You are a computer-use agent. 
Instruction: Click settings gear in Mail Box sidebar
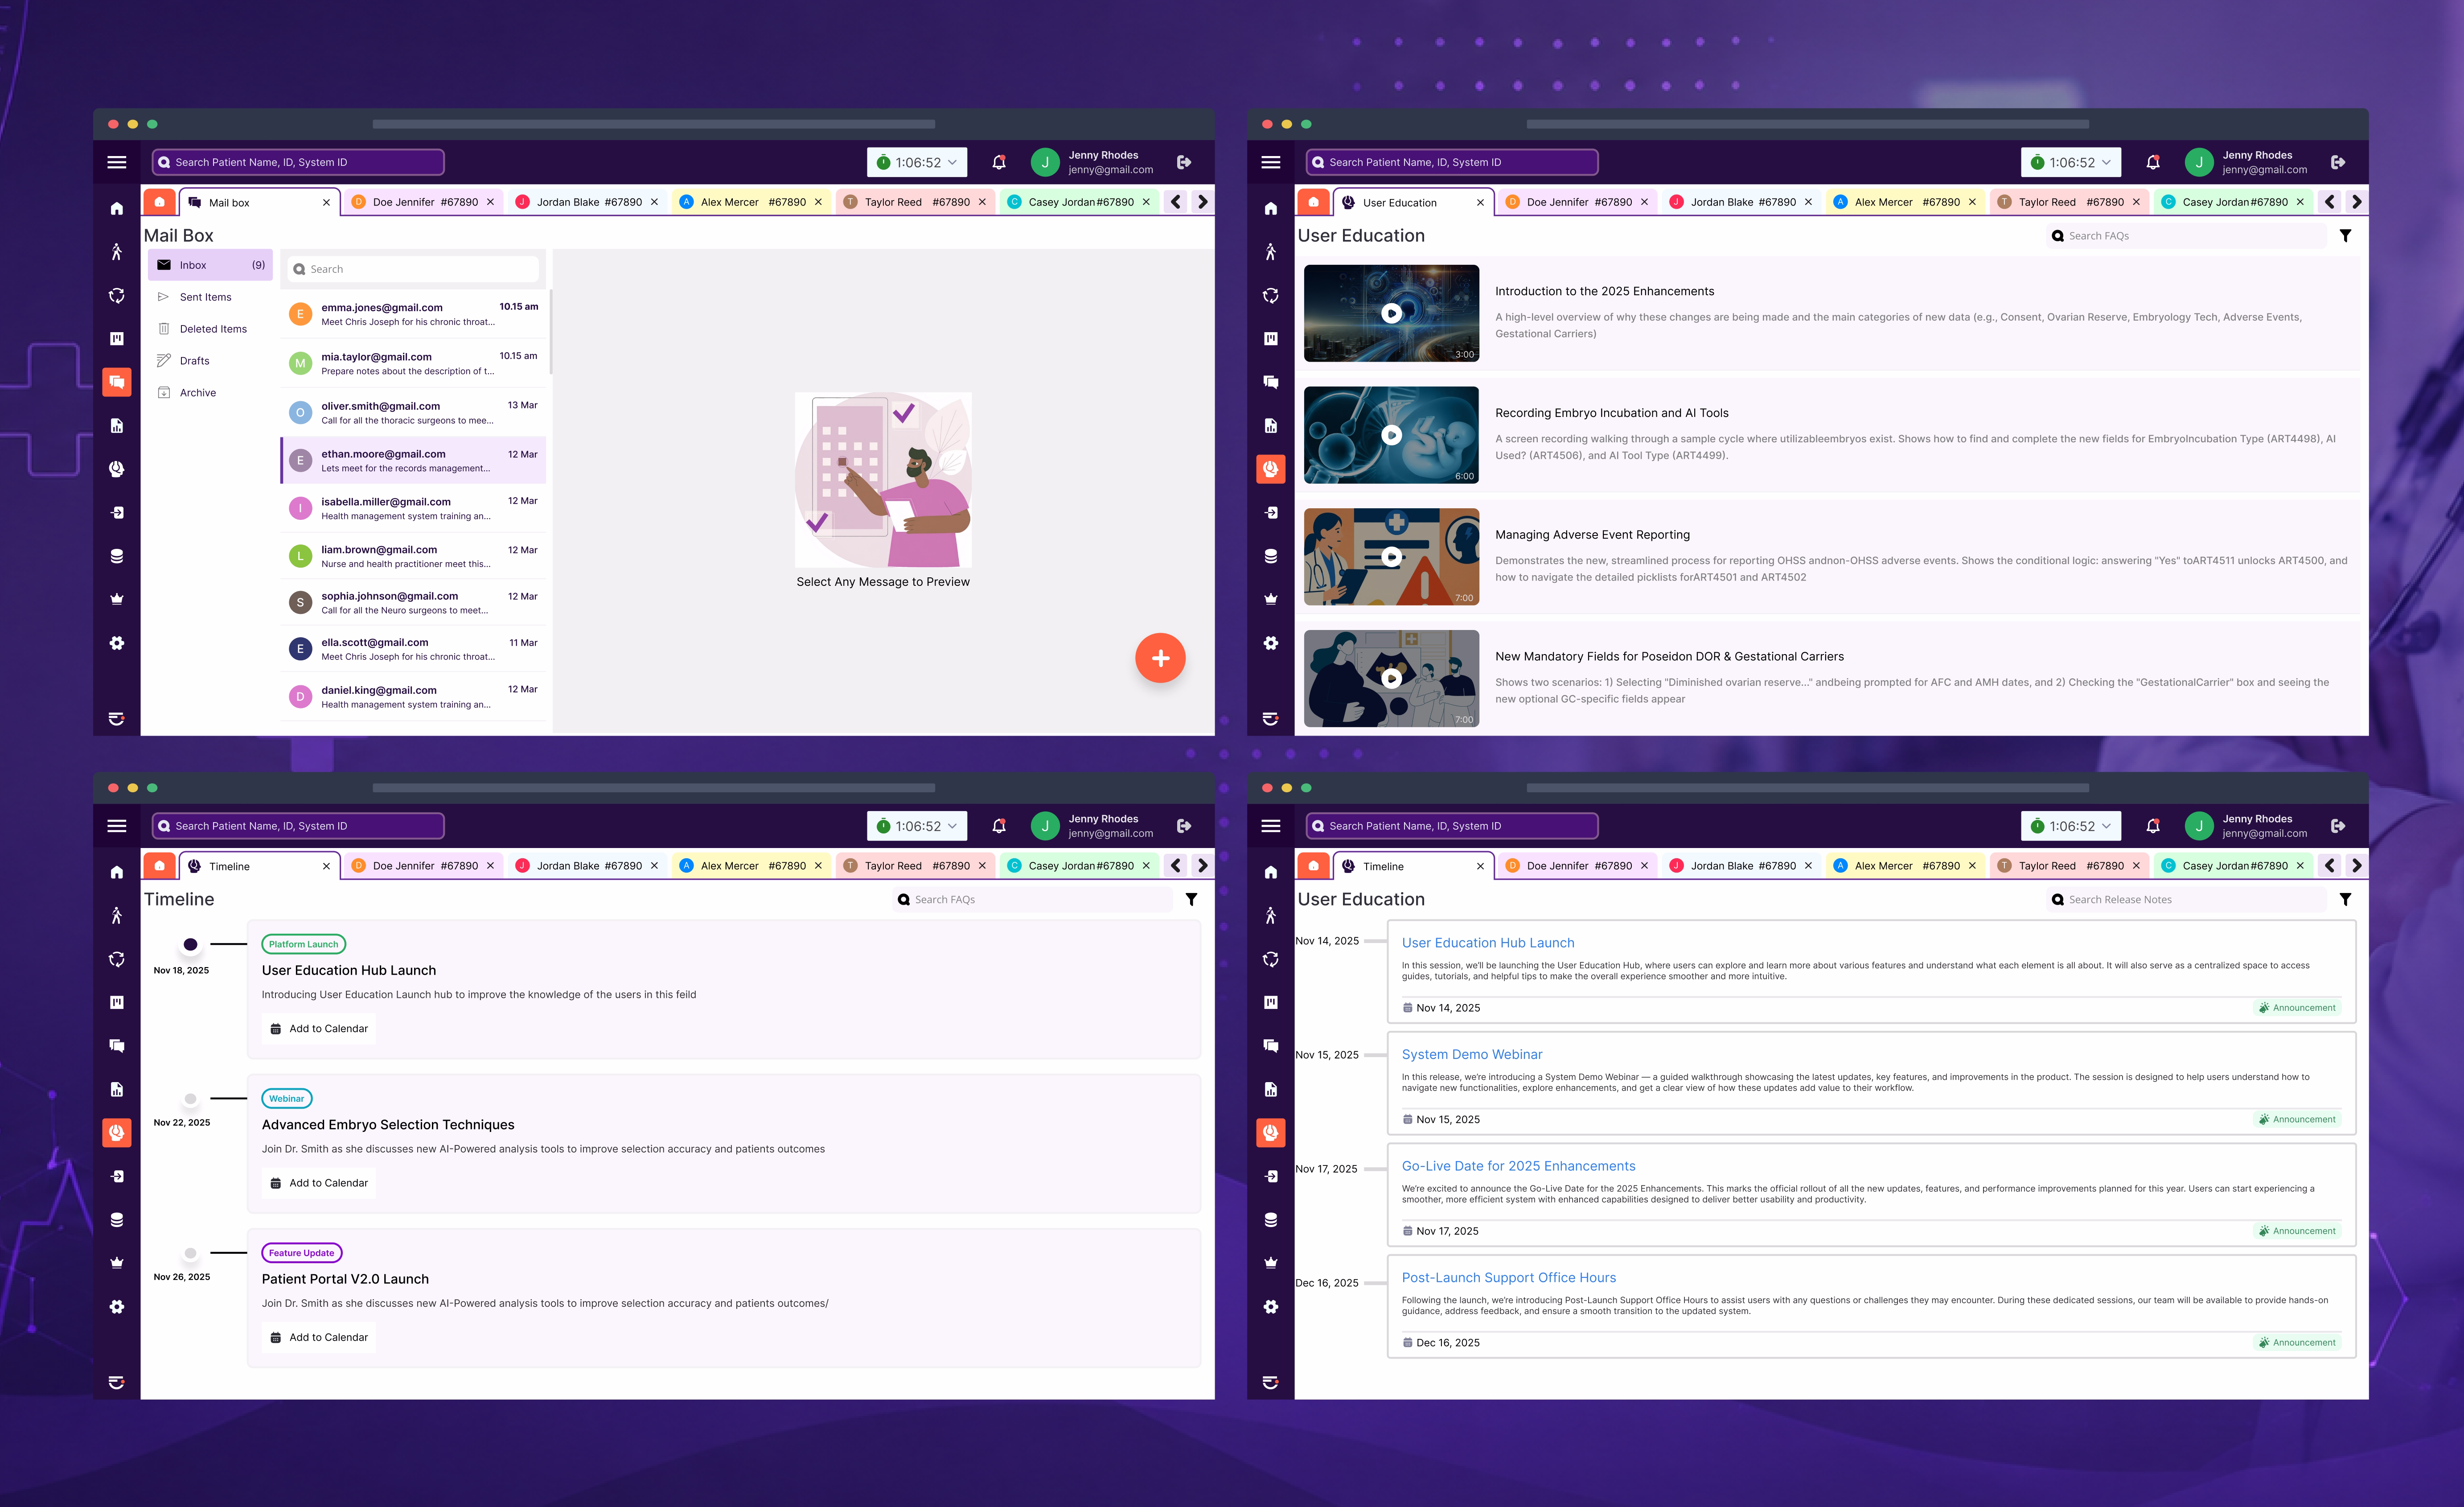[117, 643]
